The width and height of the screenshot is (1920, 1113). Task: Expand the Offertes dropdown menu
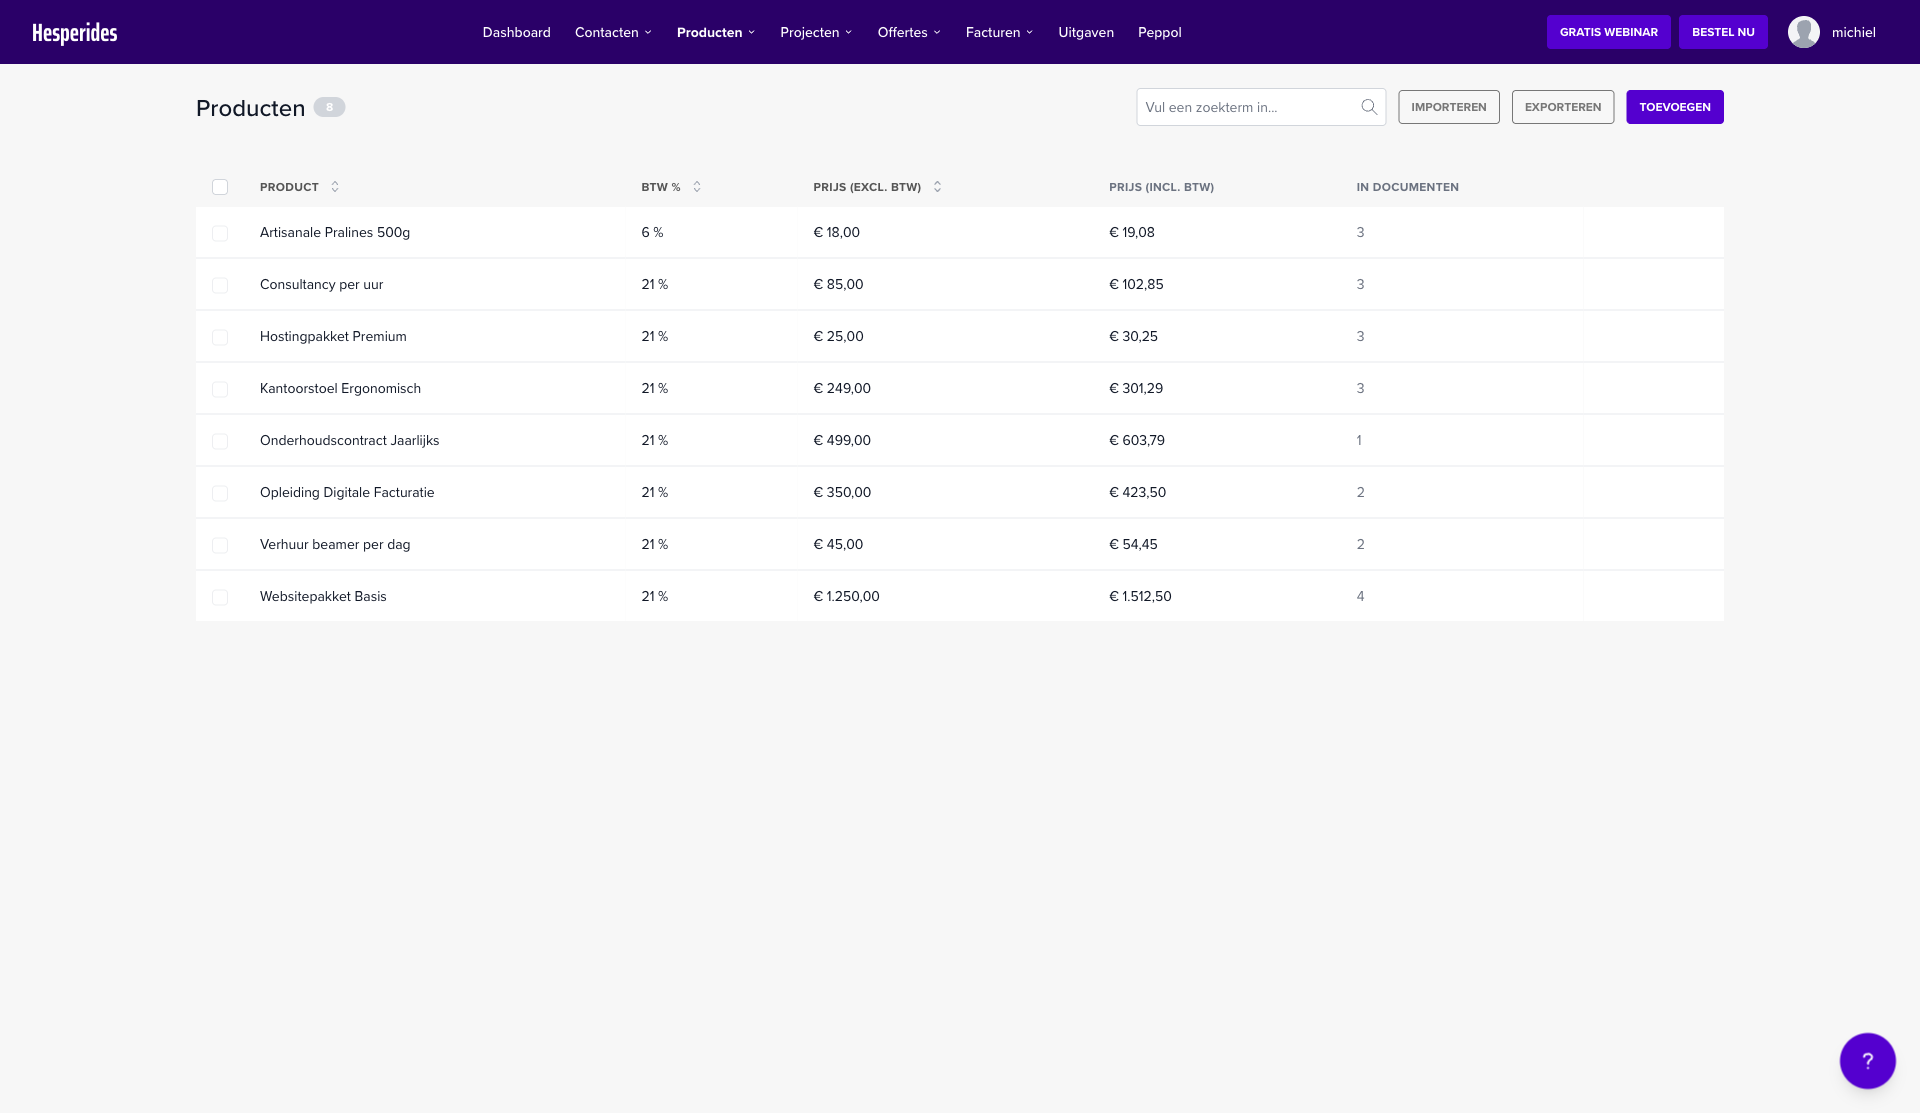[909, 32]
